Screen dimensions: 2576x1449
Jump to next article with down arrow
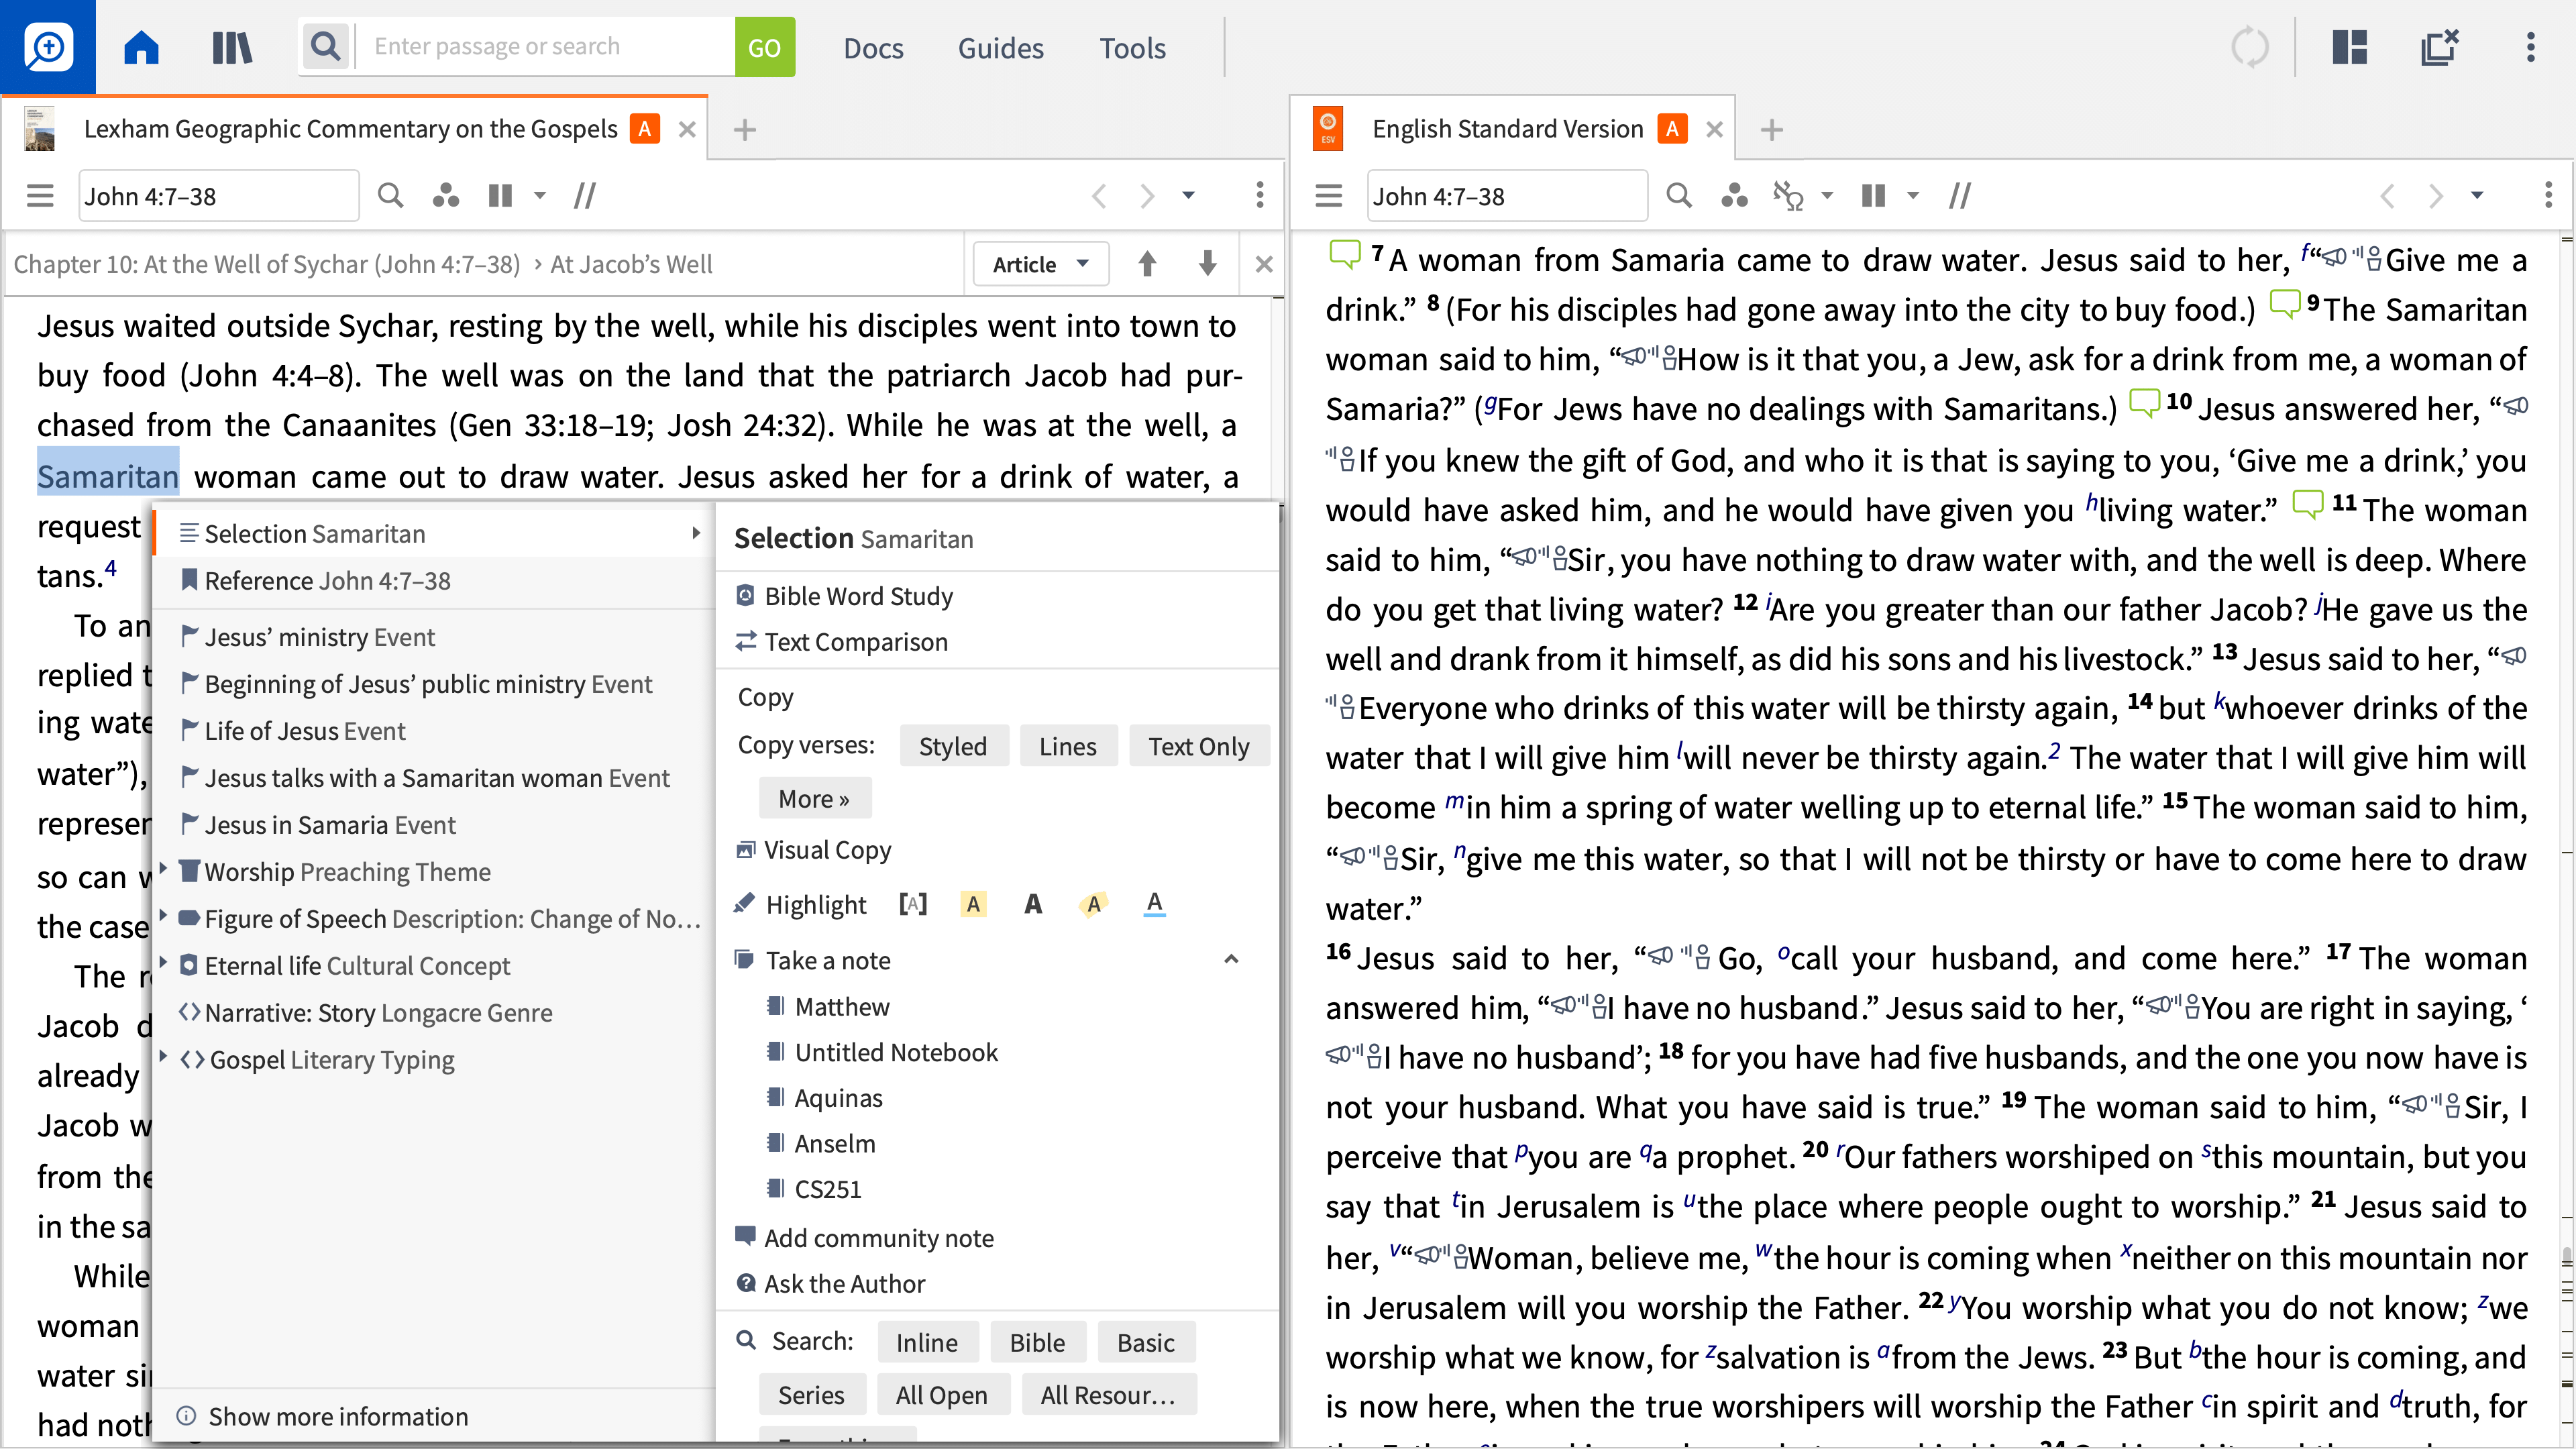pos(1207,264)
